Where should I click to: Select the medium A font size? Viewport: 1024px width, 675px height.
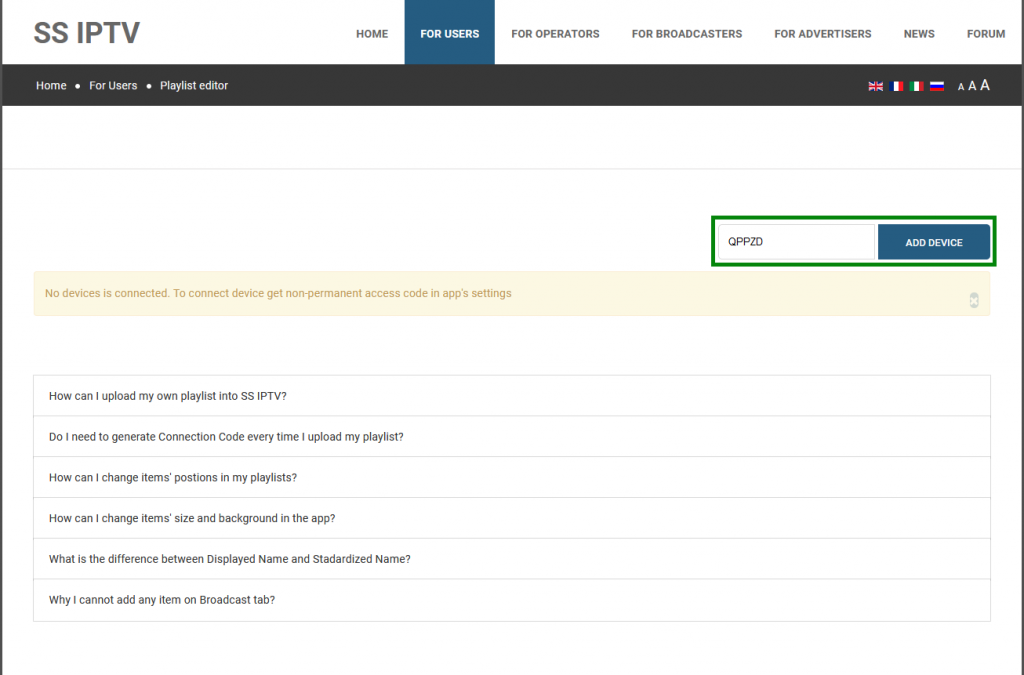click(972, 86)
